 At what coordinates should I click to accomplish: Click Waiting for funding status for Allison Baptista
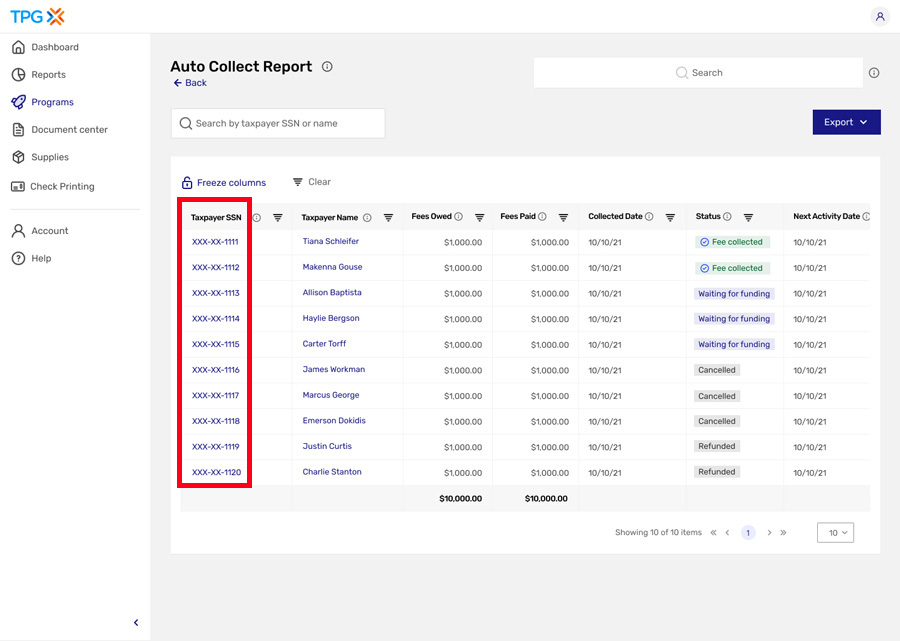(734, 294)
